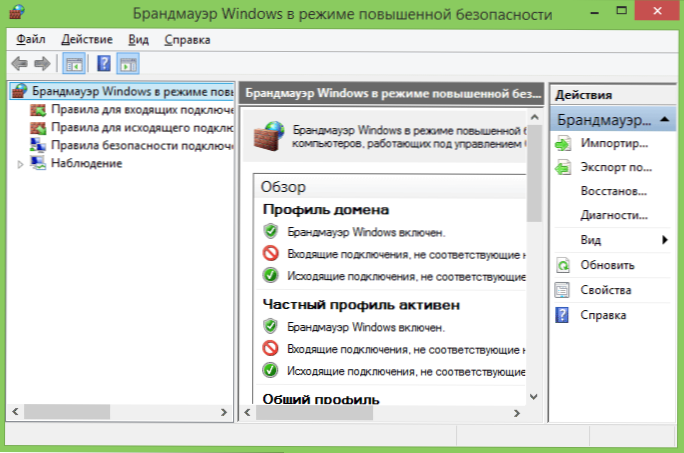Screen dimensions: 684x453
Task: Expand the Наблюдение tree node arrow
Action: (x=20, y=164)
